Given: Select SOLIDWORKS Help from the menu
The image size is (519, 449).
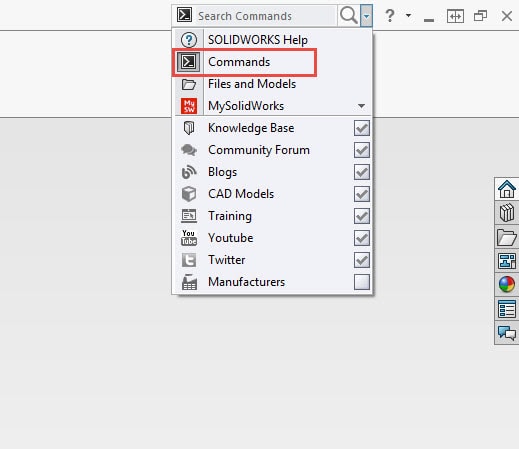Looking at the screenshot, I should pyautogui.click(x=272, y=40).
